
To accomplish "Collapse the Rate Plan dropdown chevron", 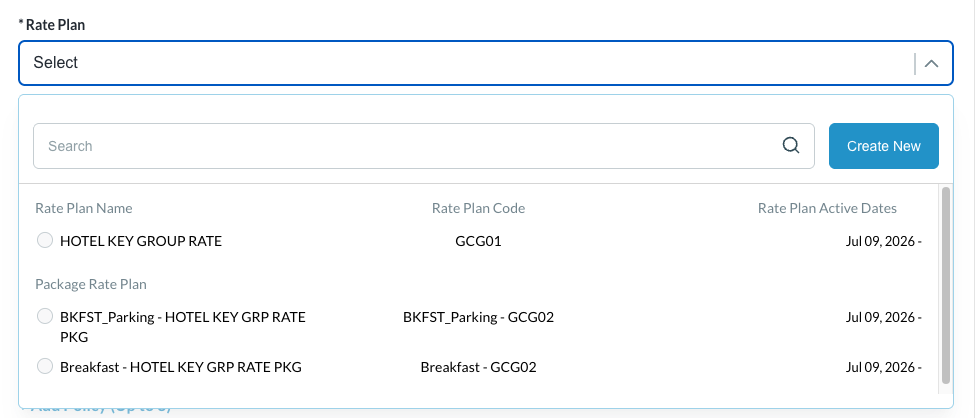I will (931, 63).
